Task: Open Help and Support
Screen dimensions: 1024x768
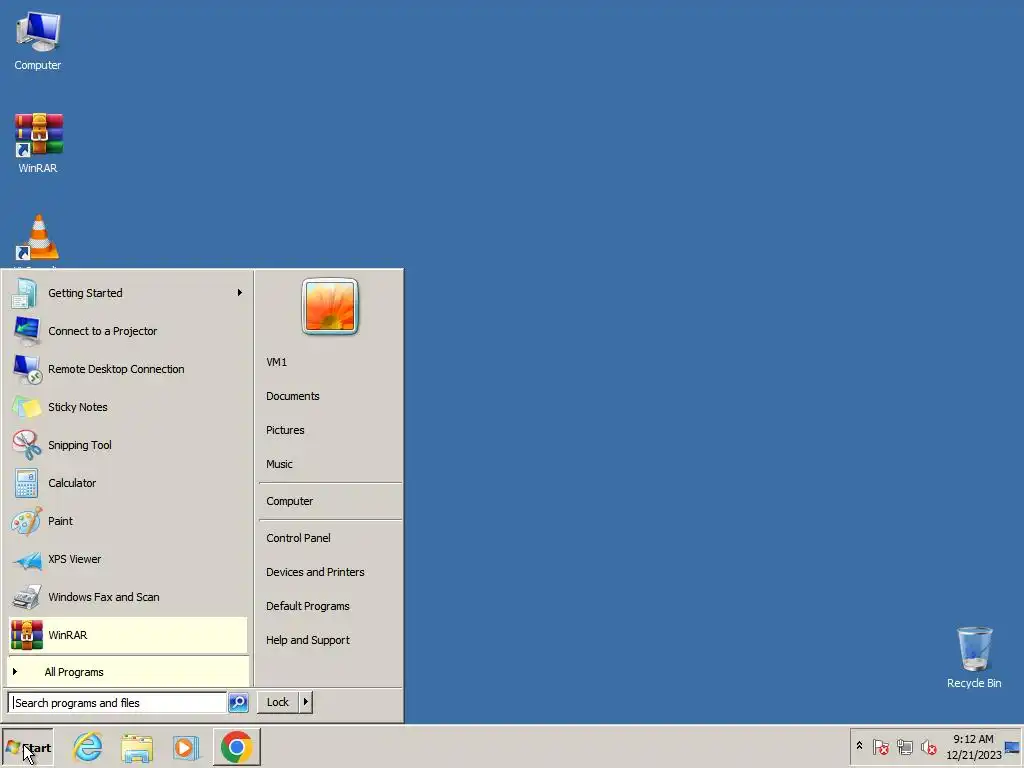Action: pyautogui.click(x=308, y=640)
